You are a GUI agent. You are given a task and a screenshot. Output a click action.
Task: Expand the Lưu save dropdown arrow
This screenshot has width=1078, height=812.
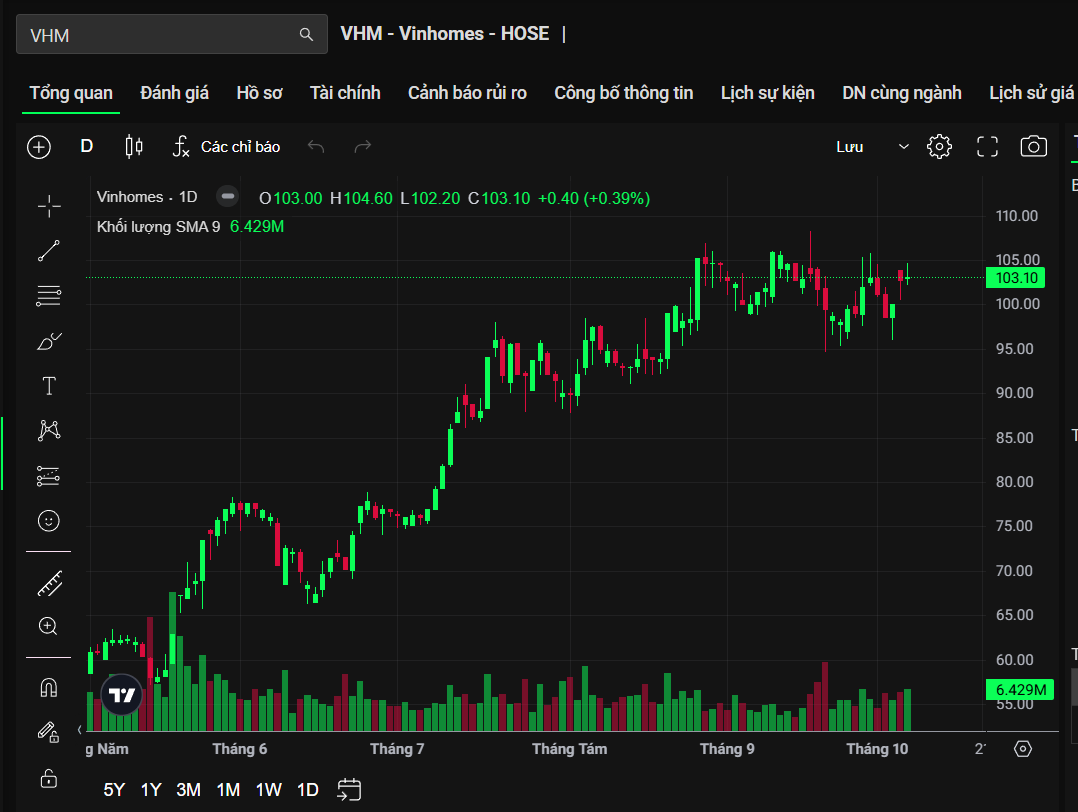[904, 147]
